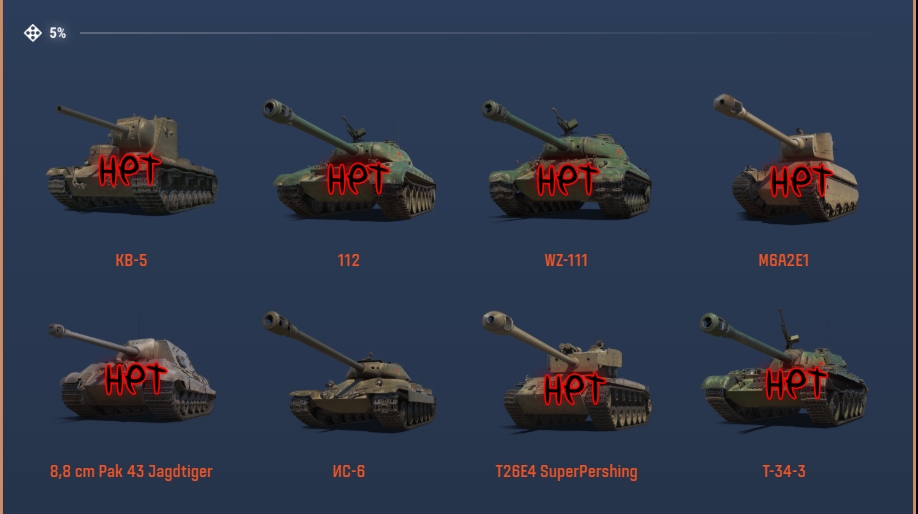918x514 pixels.
Task: Select the T26E4 SuperPershing tank image
Action: 567,371
